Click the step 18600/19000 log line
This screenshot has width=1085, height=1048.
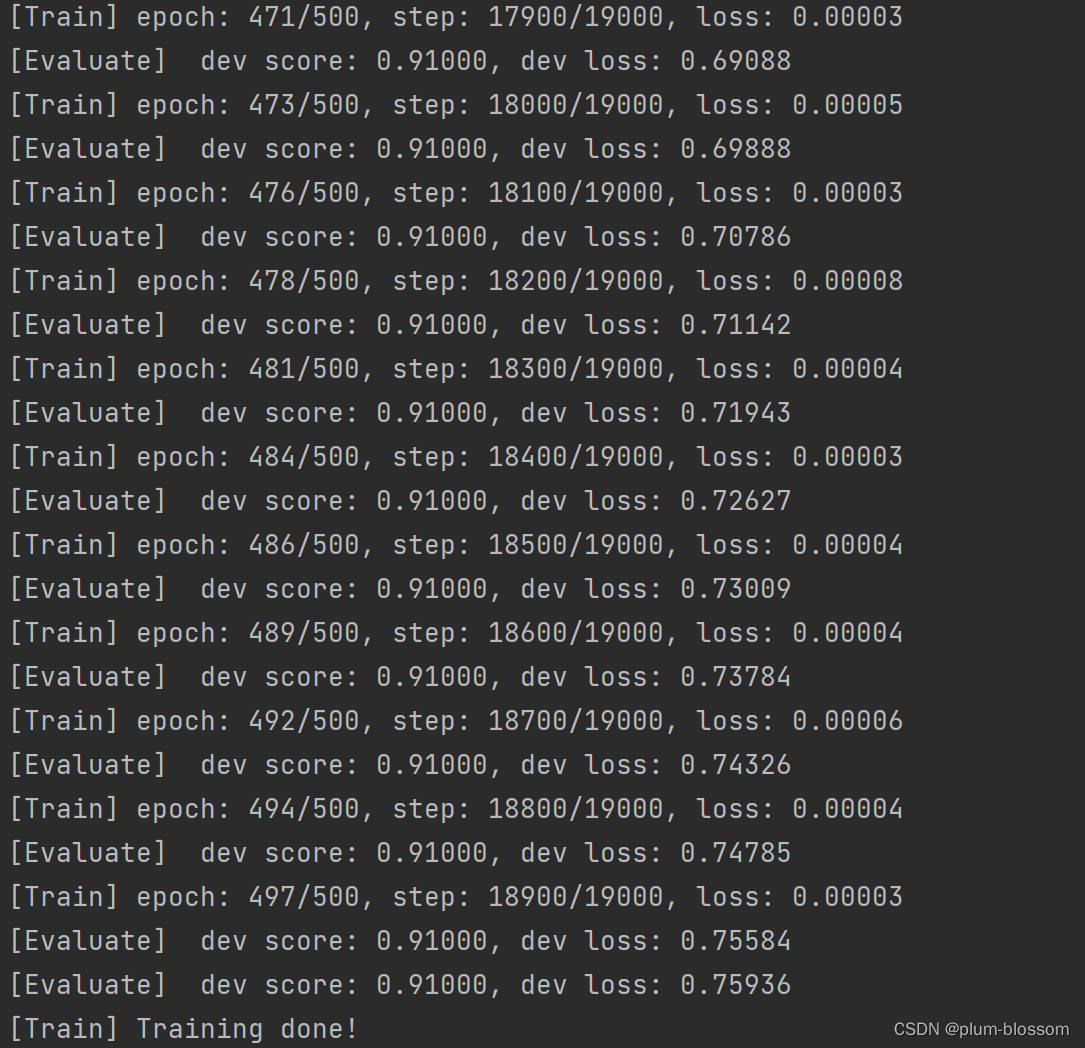[456, 632]
